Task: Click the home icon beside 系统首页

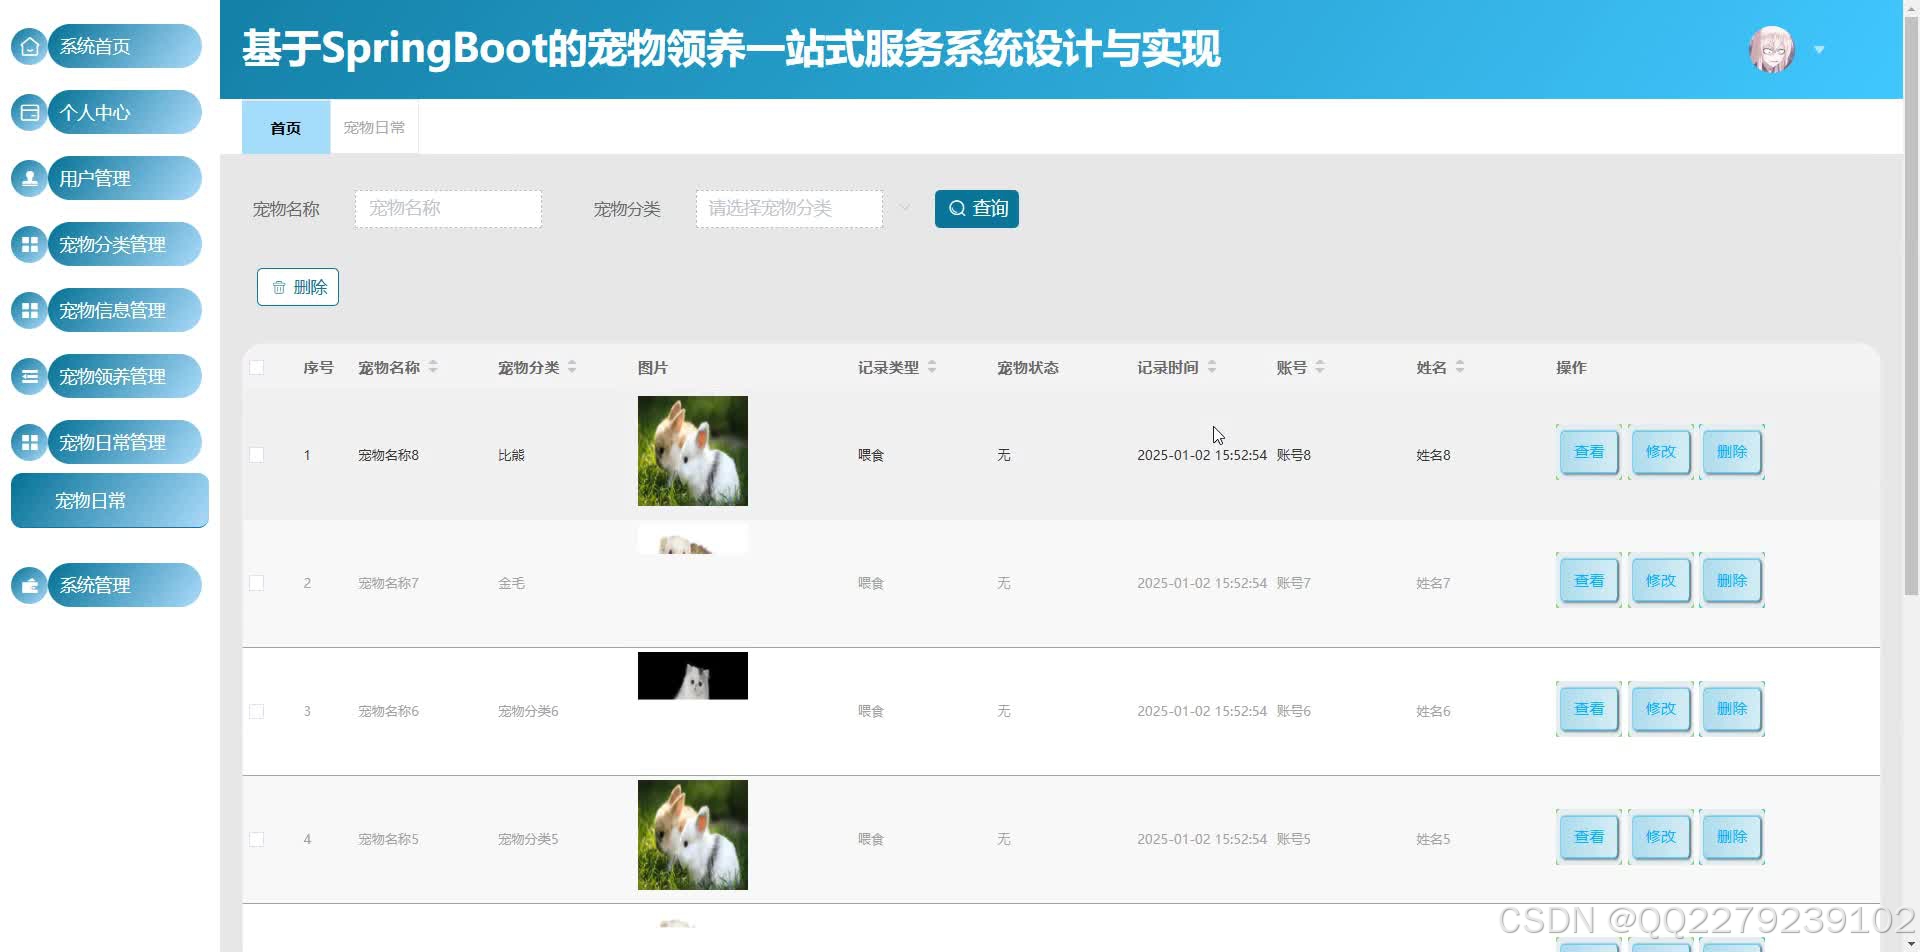Action: pos(29,46)
